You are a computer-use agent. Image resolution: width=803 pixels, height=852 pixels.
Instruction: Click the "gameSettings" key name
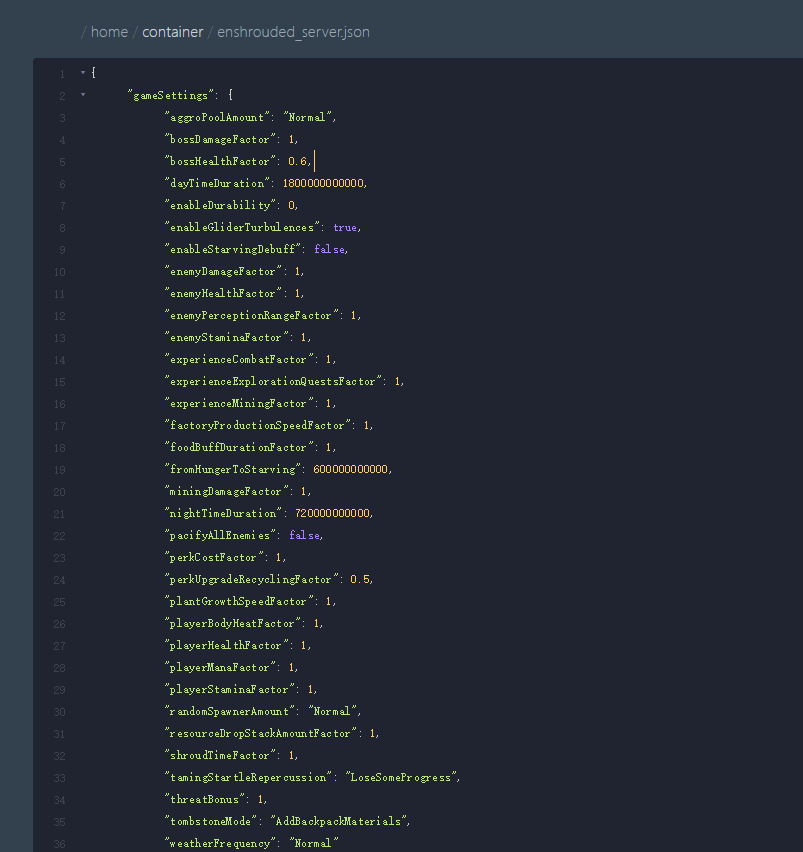pos(169,96)
